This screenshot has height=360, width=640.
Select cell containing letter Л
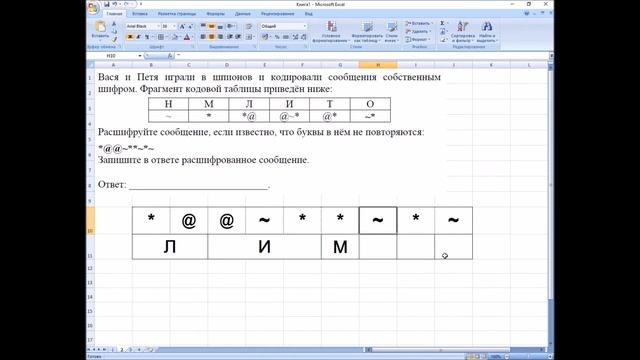(x=170, y=247)
